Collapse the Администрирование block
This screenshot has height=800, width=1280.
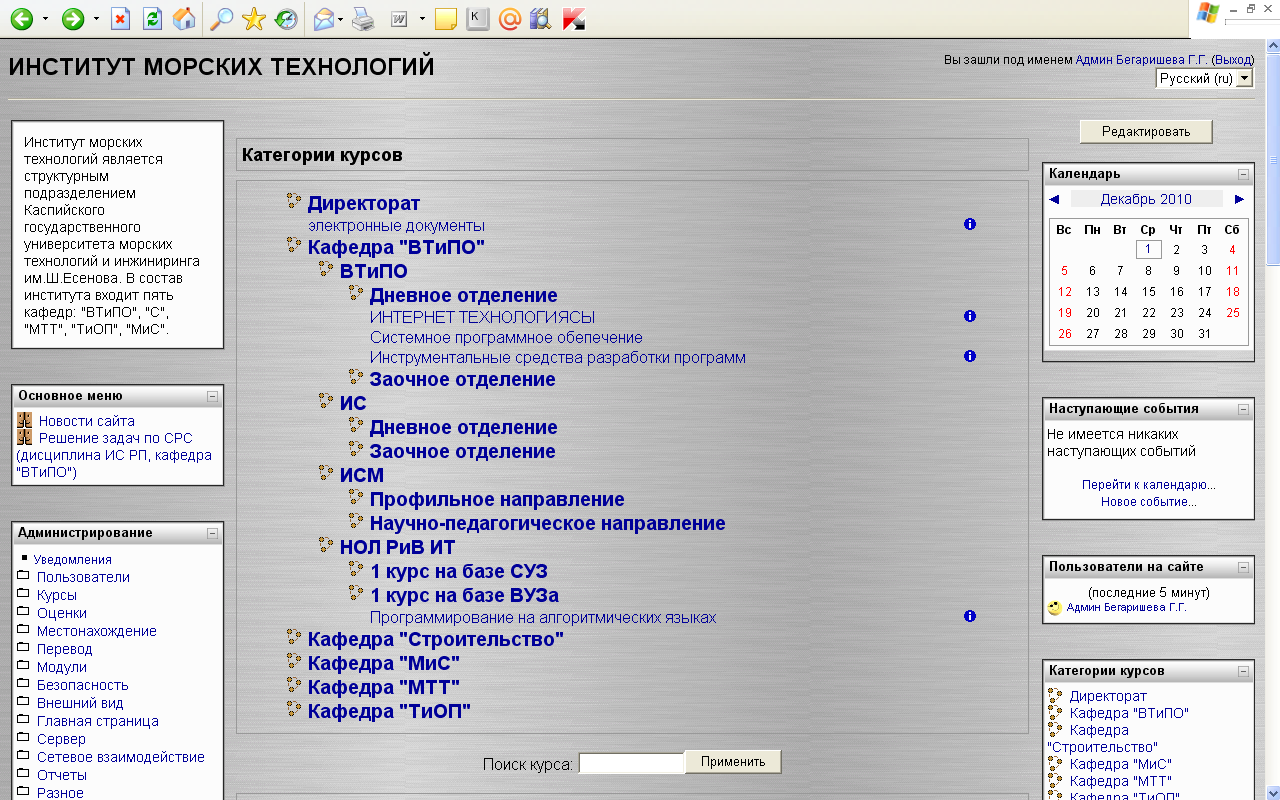point(212,533)
